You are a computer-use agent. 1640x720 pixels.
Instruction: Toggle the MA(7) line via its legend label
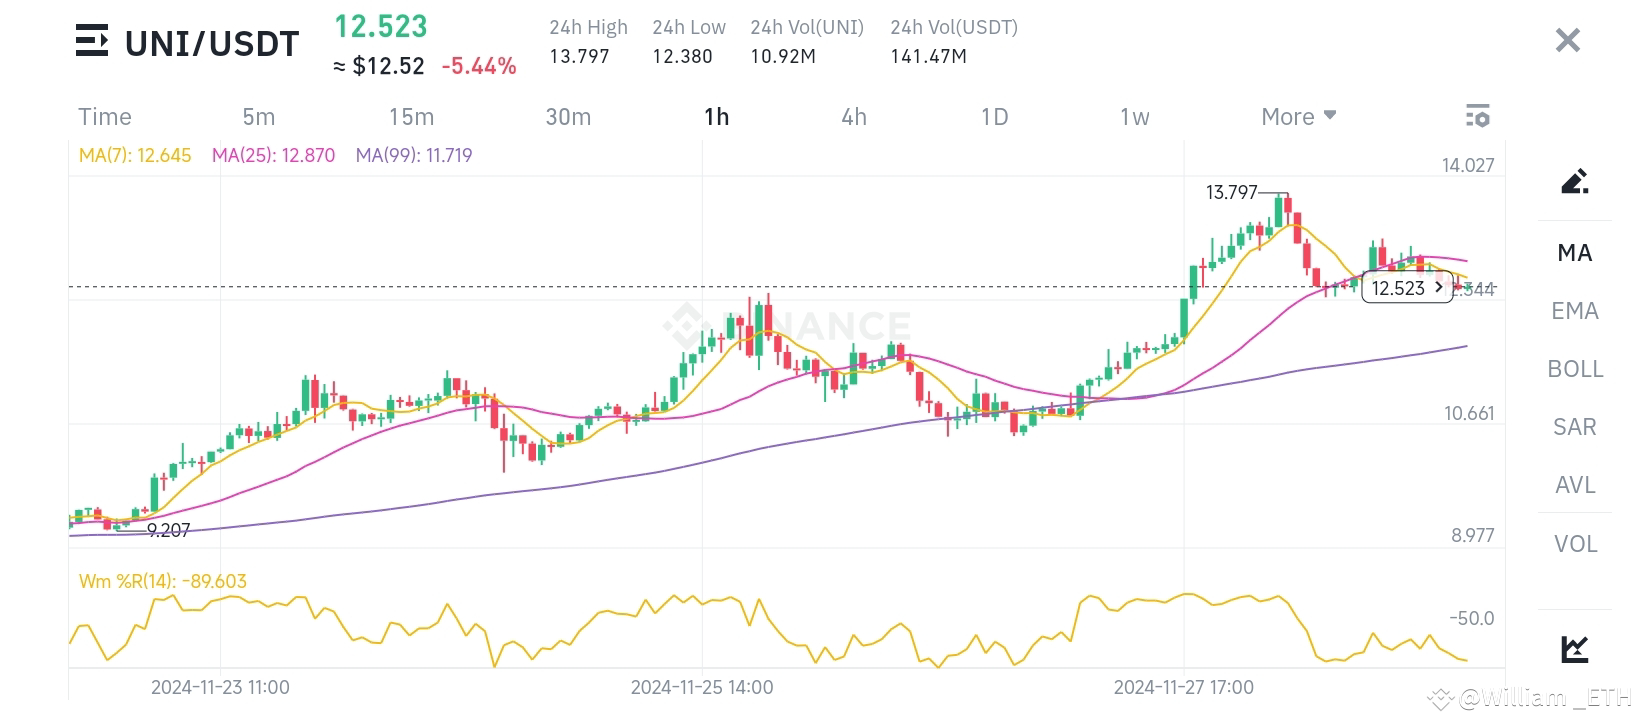(x=136, y=155)
